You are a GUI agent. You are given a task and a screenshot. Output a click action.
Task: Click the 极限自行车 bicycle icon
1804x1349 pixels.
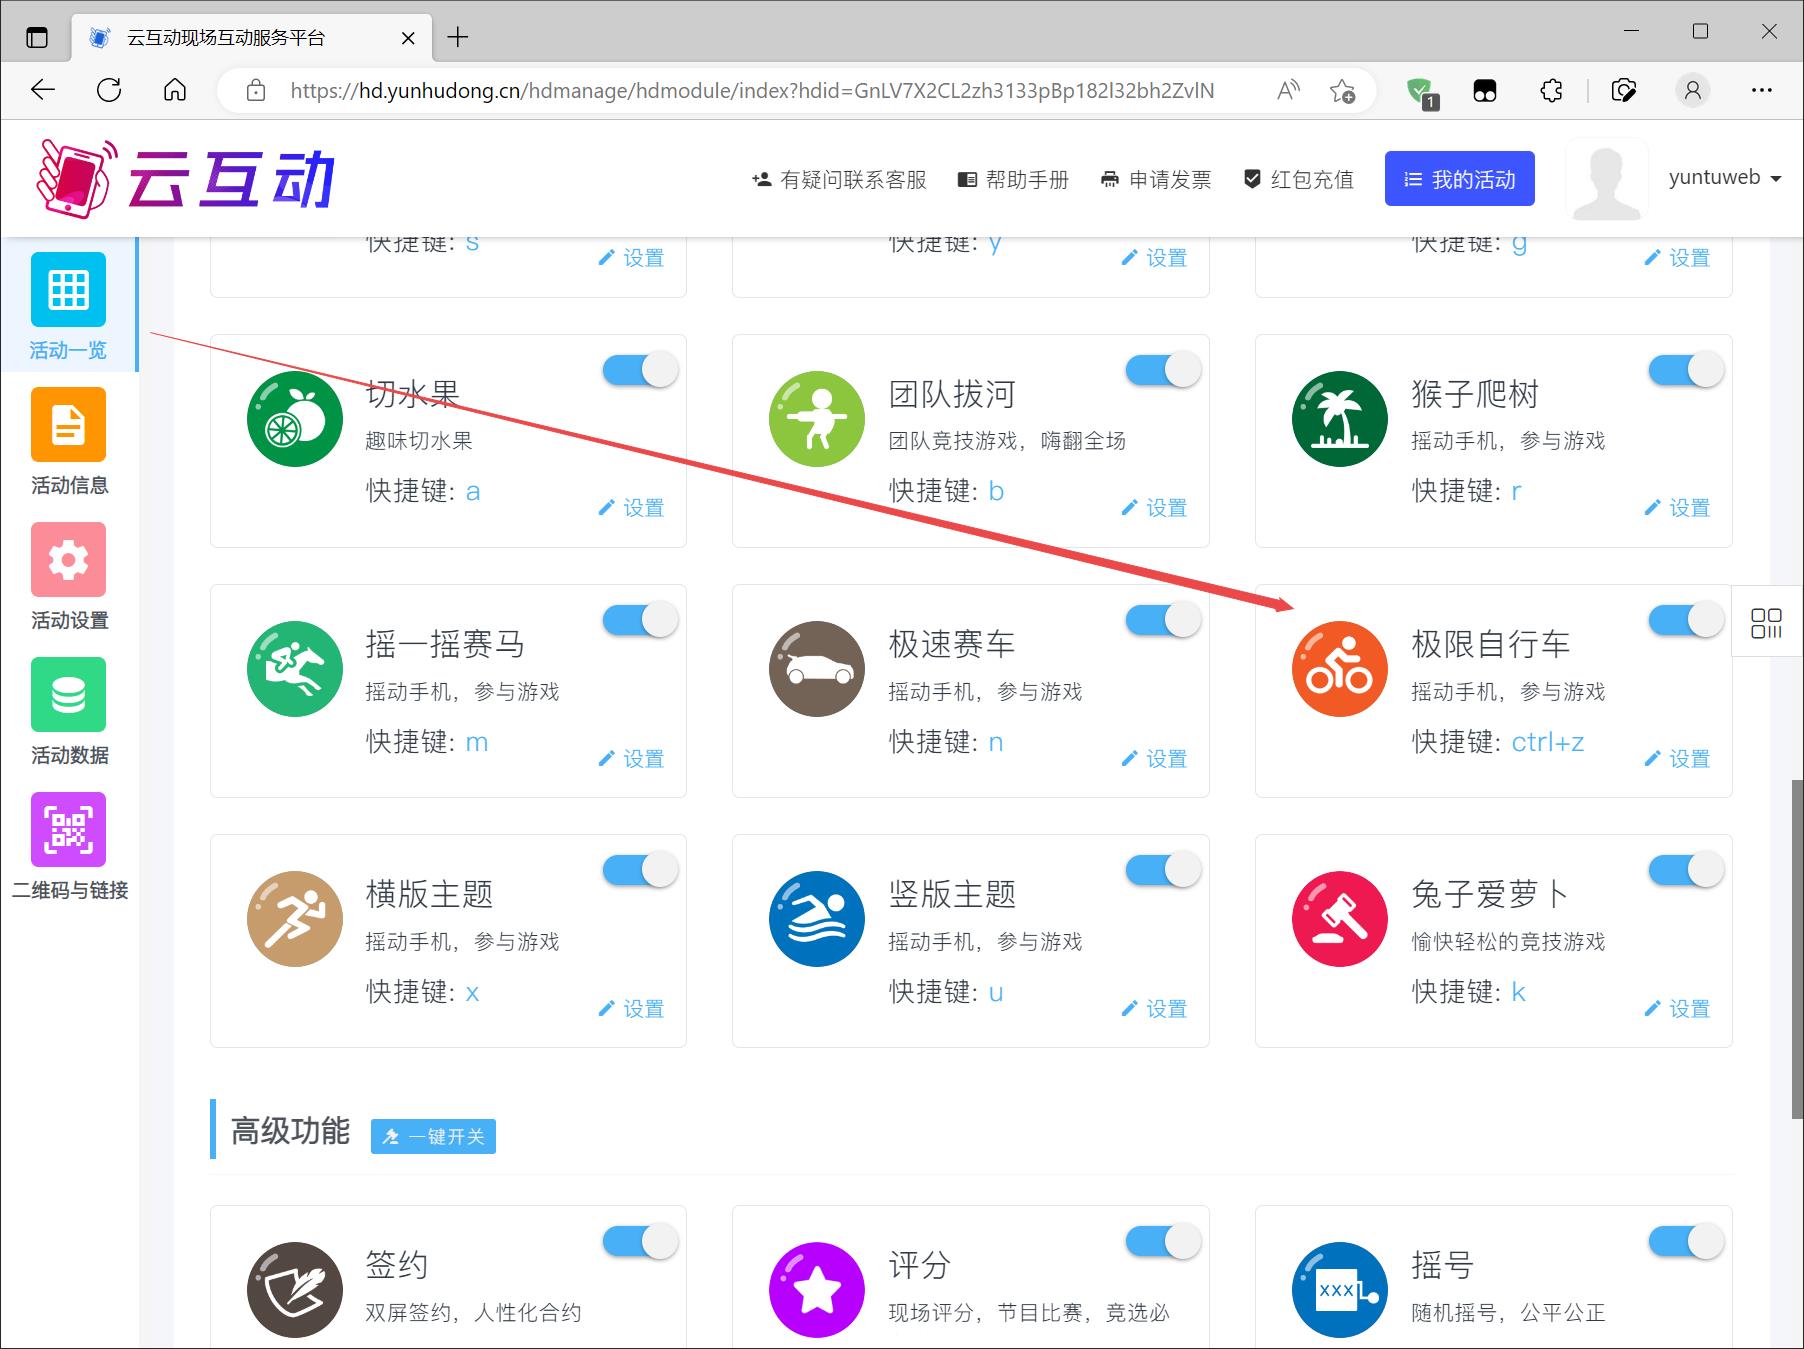(1340, 669)
